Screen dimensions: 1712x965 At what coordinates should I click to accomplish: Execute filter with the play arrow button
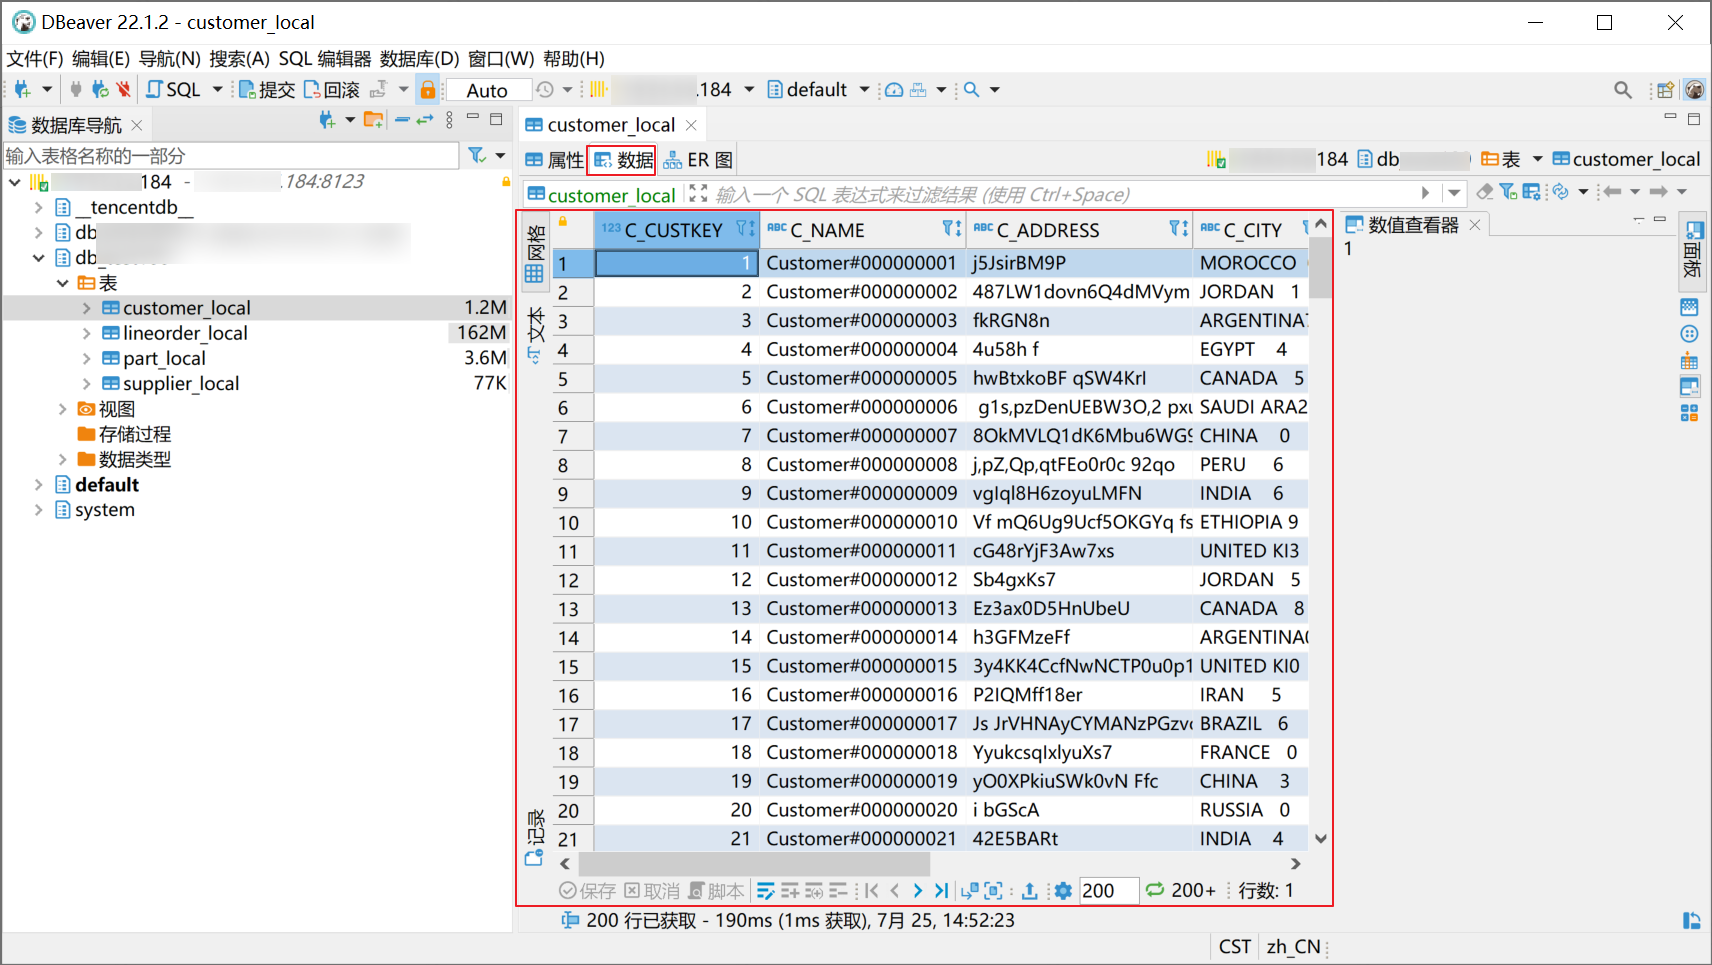[1425, 193]
